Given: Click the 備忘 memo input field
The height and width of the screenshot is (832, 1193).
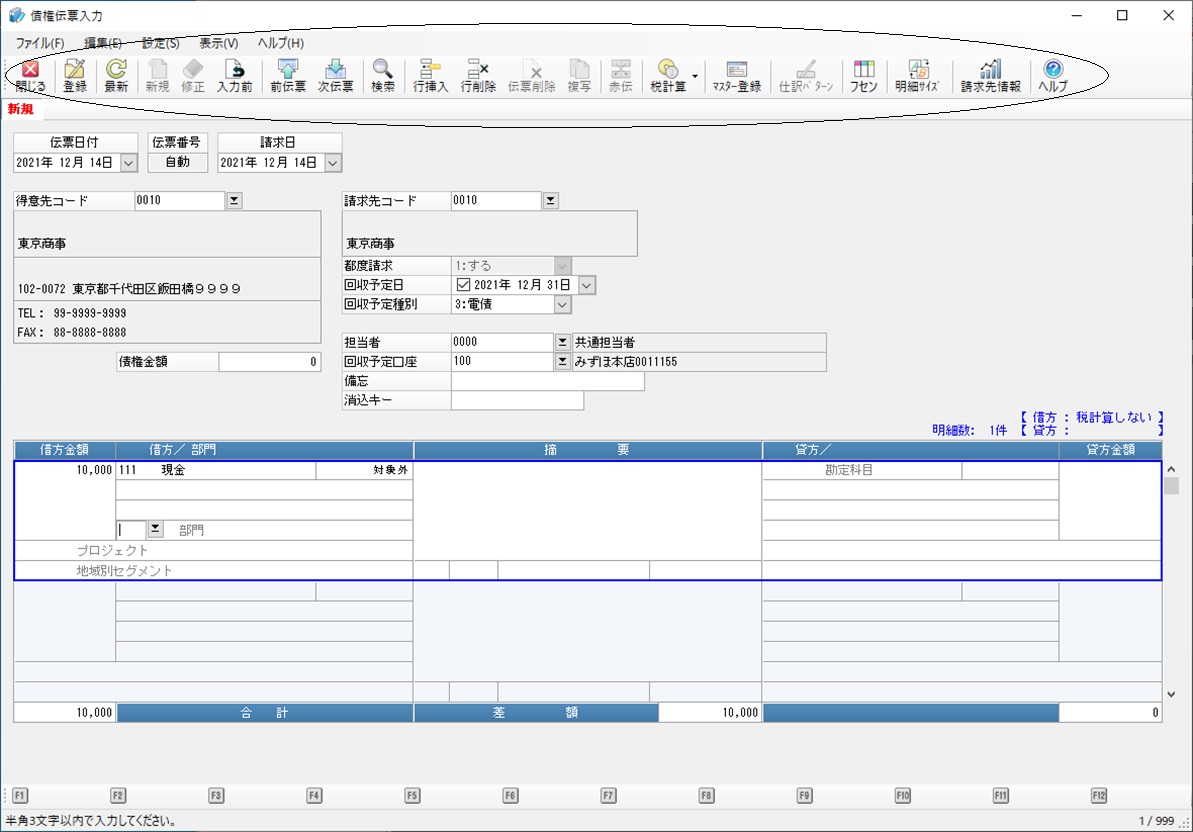Looking at the screenshot, I should tap(547, 382).
